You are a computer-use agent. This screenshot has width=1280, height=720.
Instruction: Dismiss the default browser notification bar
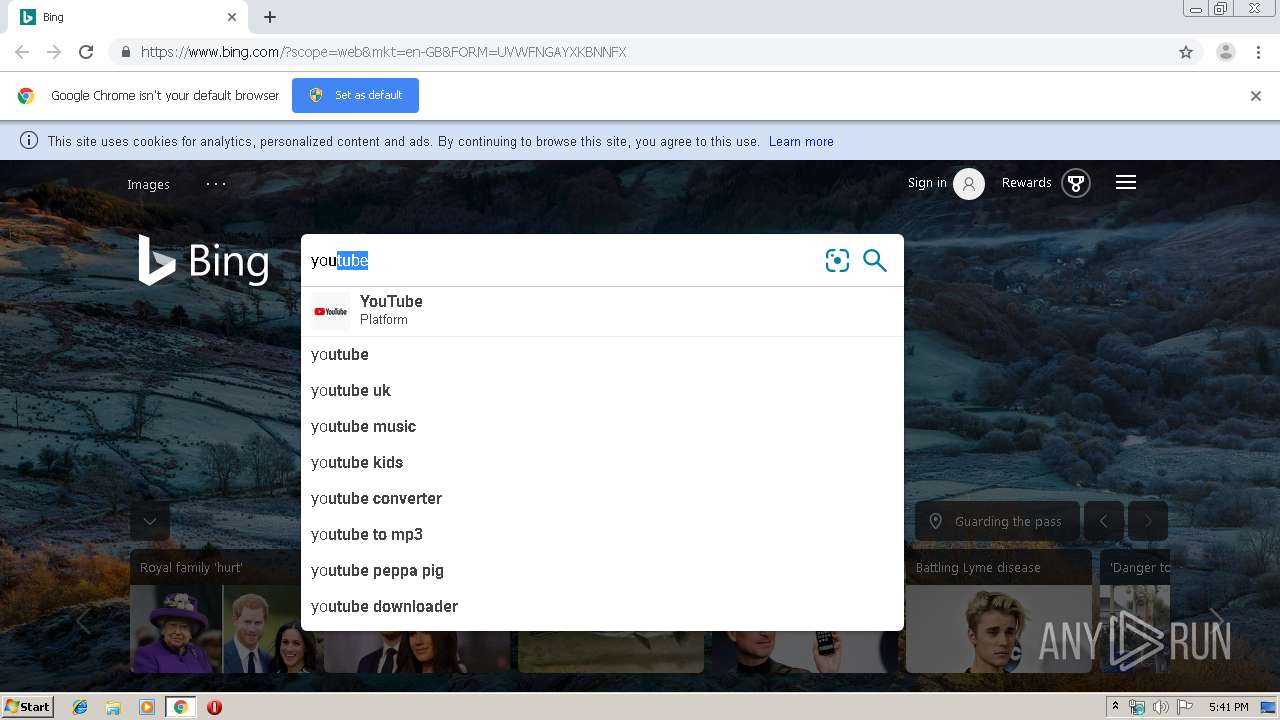(1256, 96)
